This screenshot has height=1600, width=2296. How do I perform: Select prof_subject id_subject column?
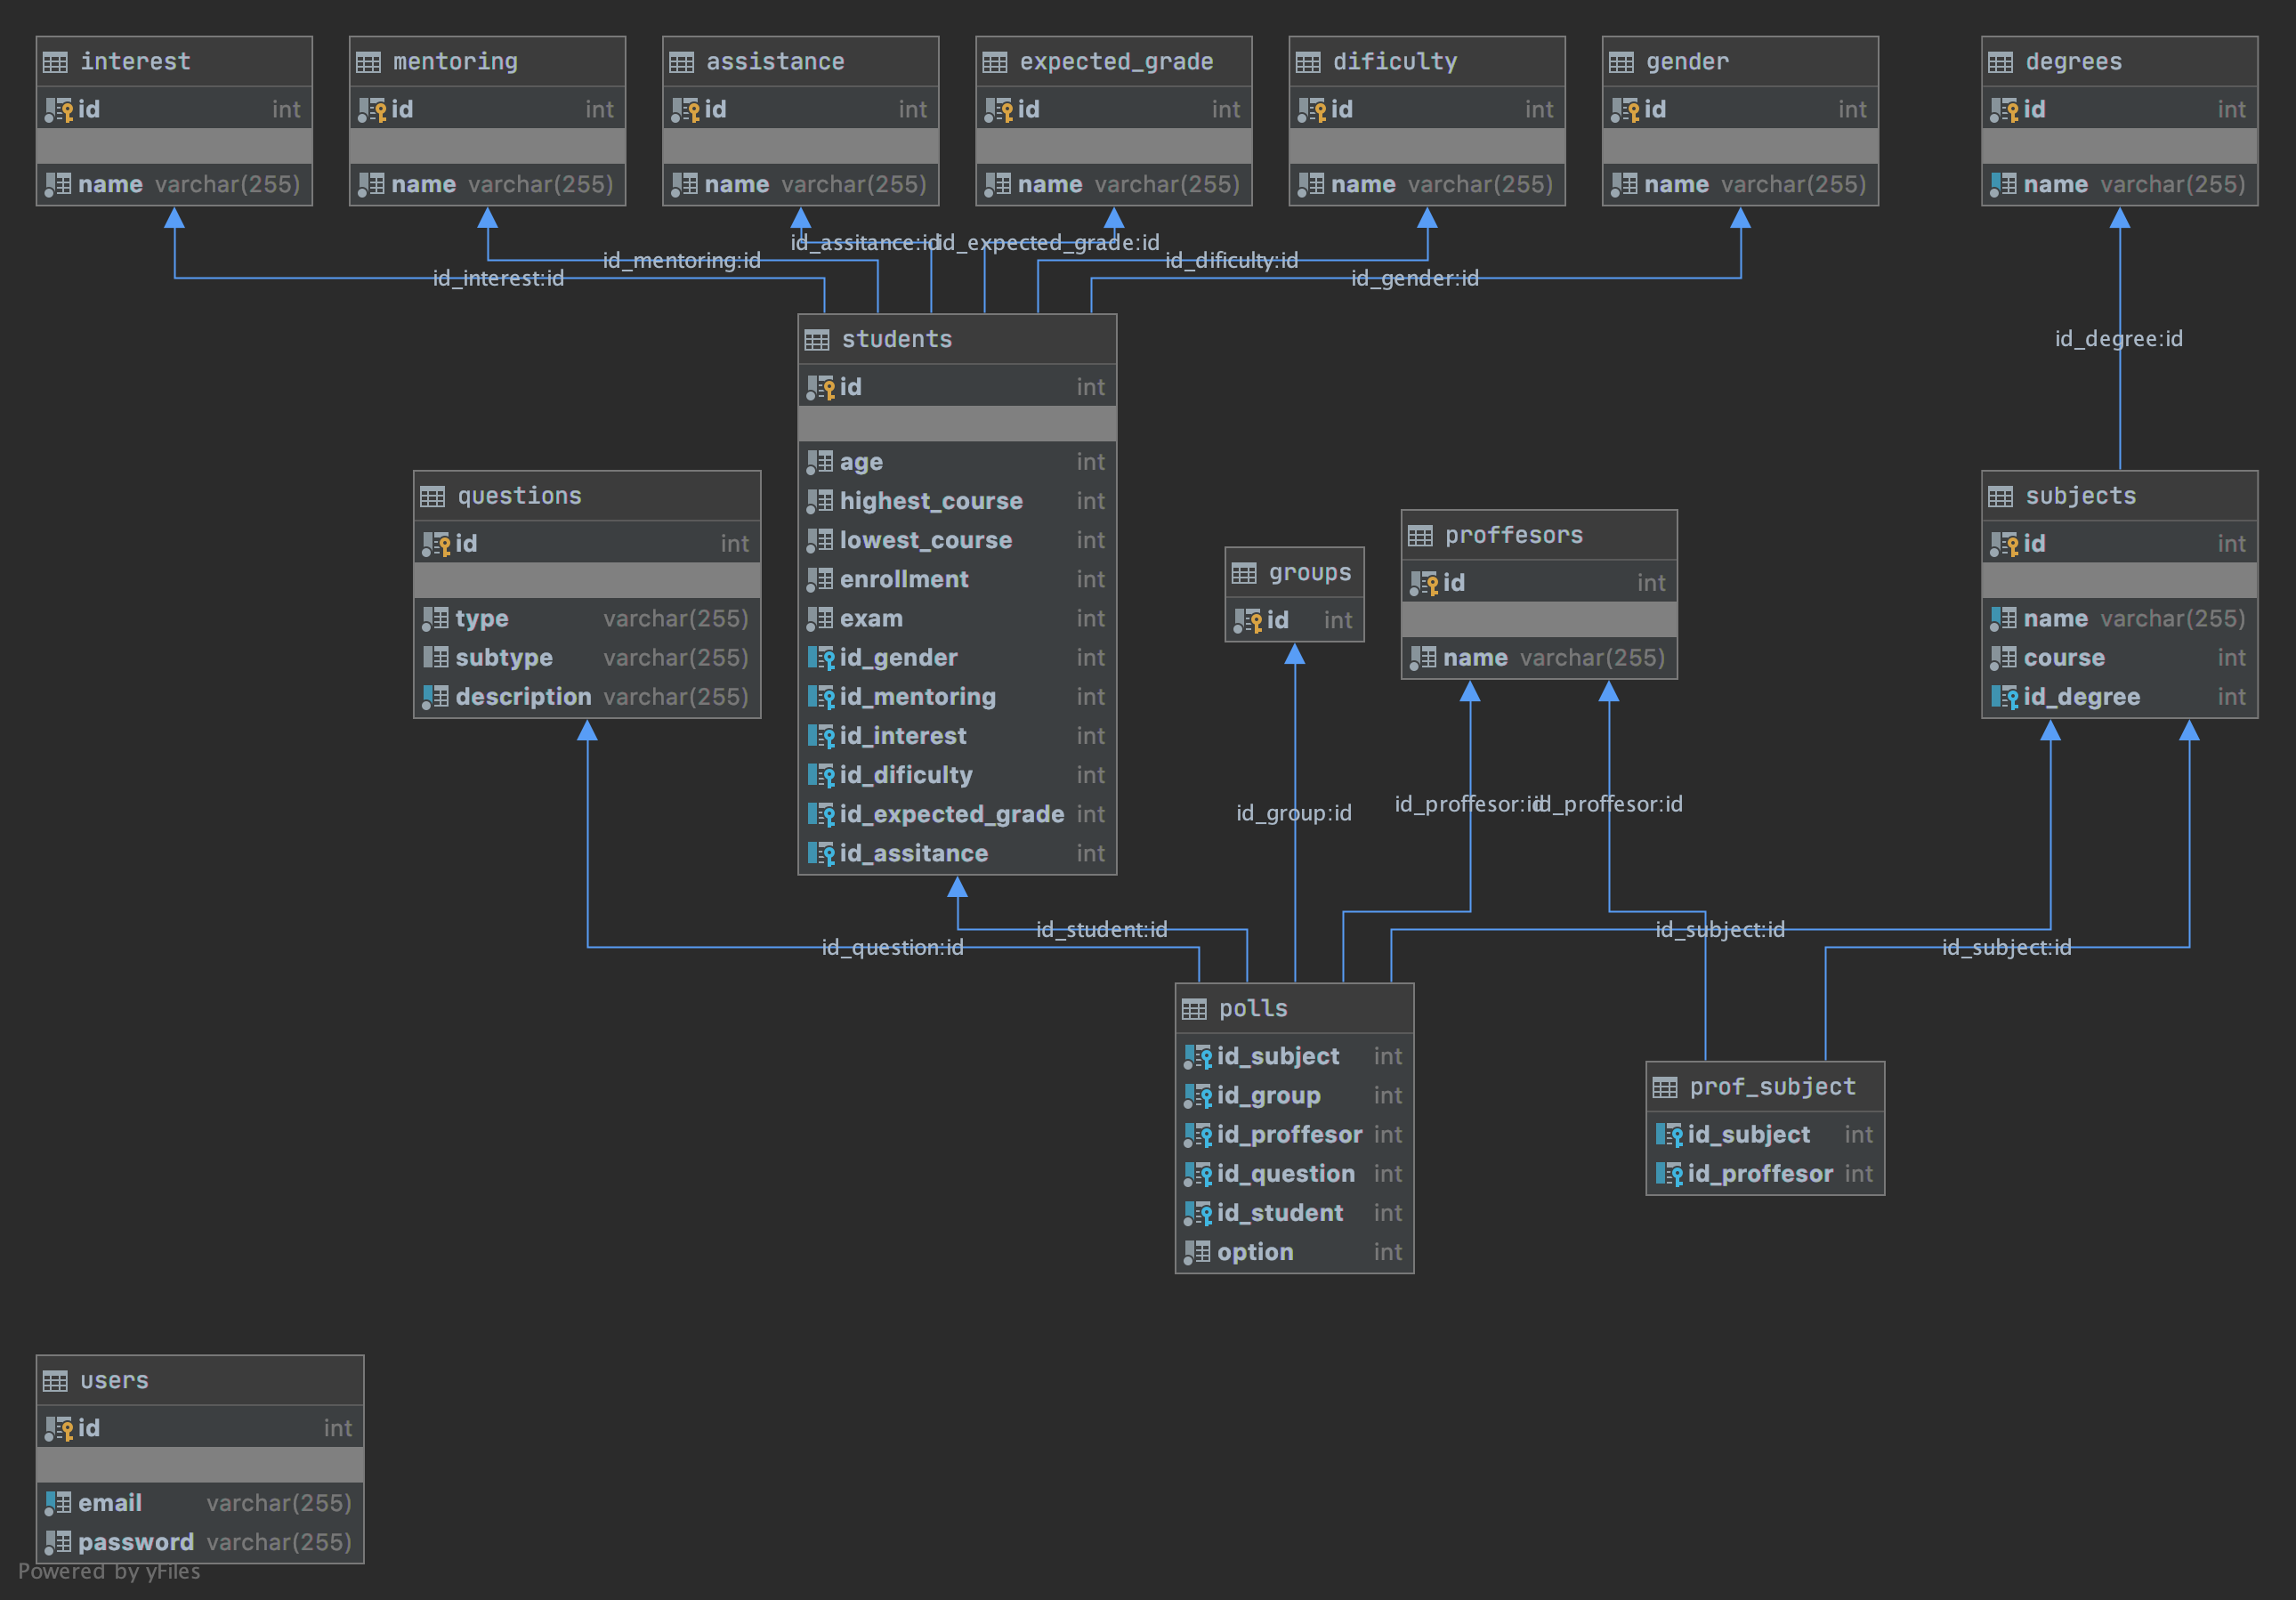coord(1765,1135)
